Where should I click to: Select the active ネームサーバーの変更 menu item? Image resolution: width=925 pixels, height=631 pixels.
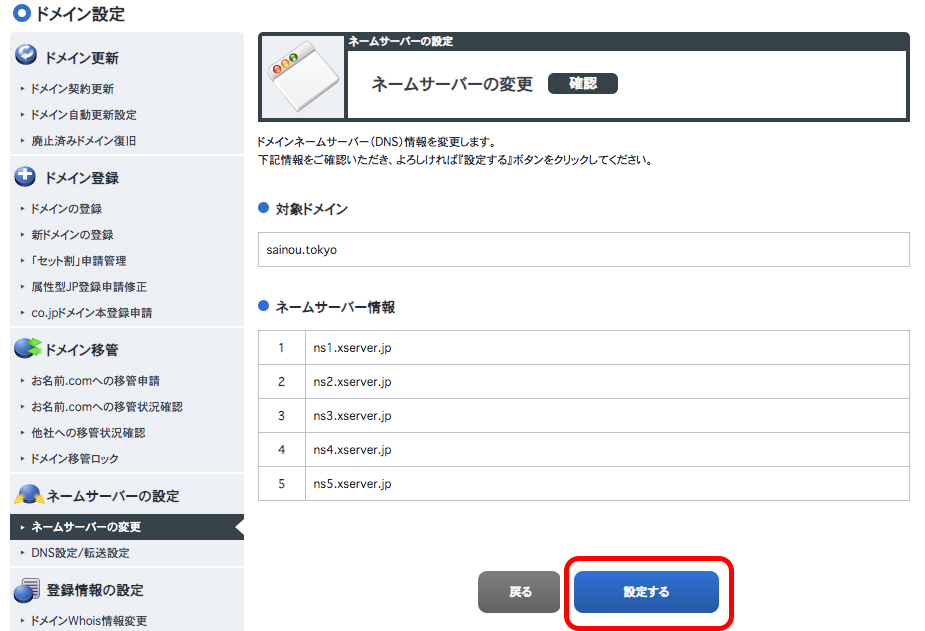click(127, 527)
